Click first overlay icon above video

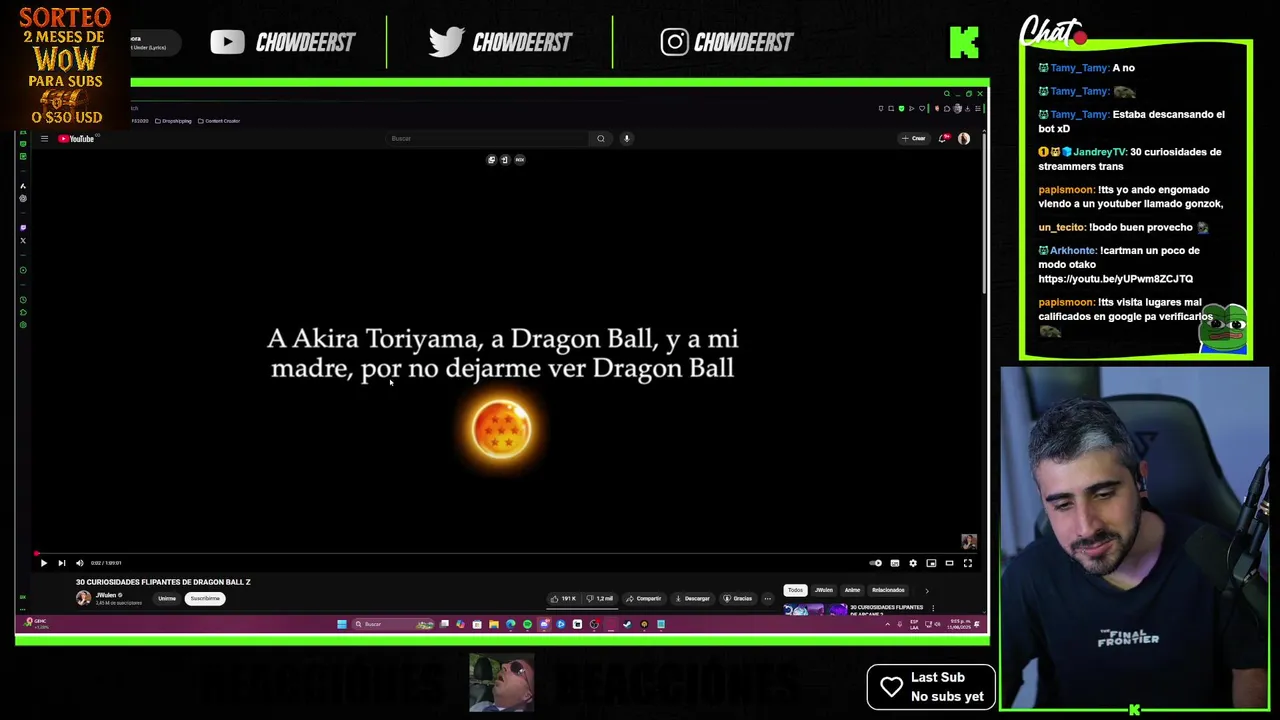pos(491,160)
